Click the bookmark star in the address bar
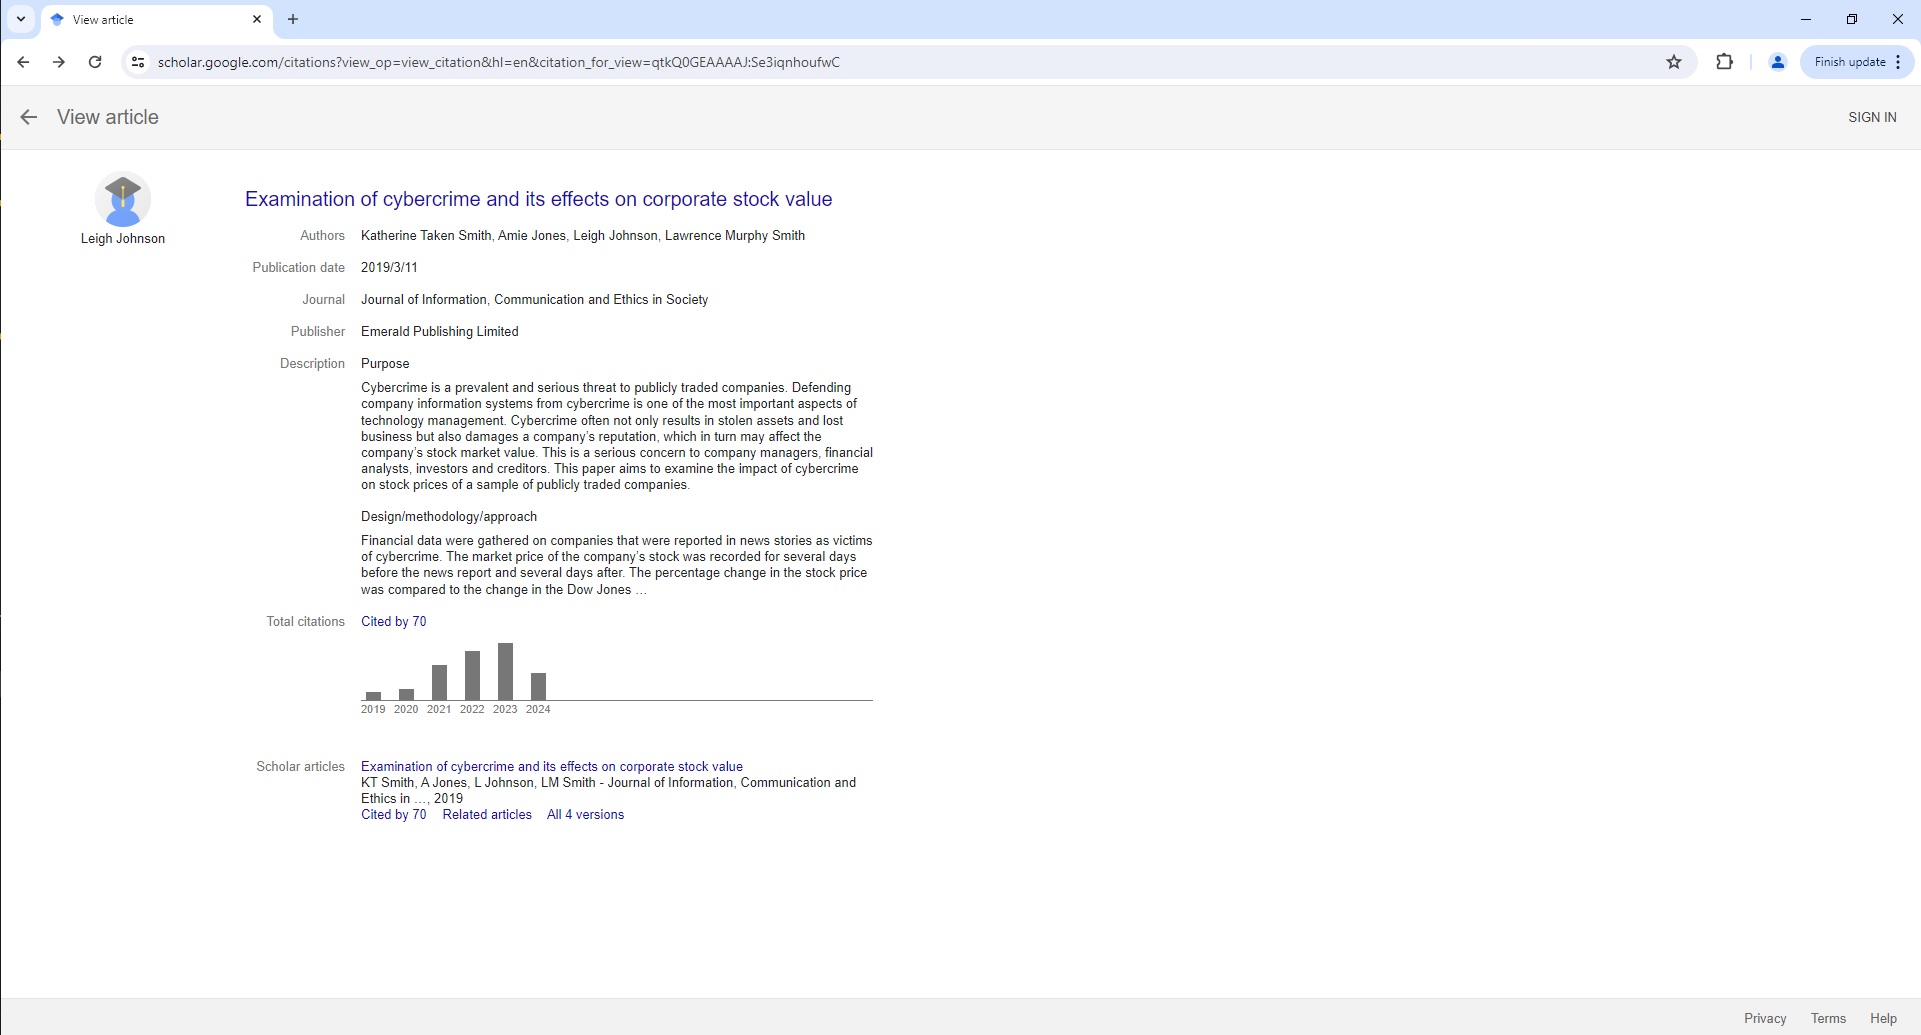This screenshot has height=1035, width=1921. (x=1674, y=62)
